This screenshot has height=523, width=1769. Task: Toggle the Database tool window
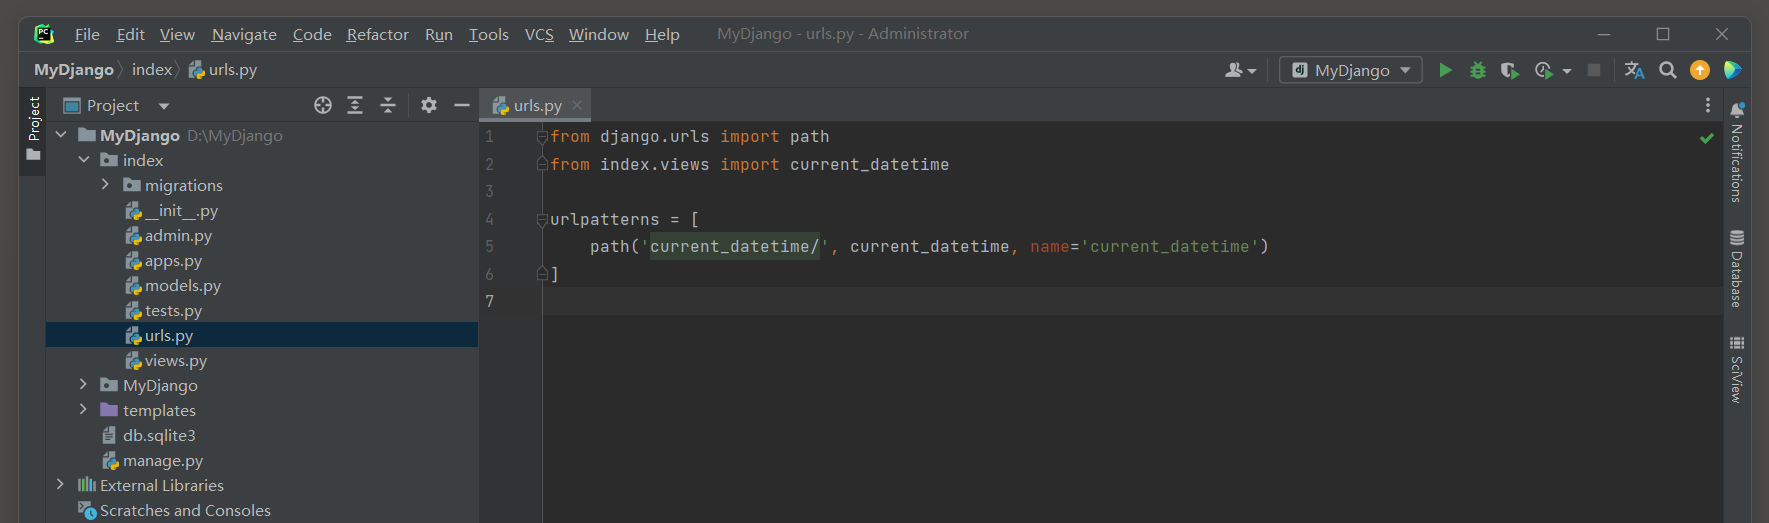coord(1737,268)
